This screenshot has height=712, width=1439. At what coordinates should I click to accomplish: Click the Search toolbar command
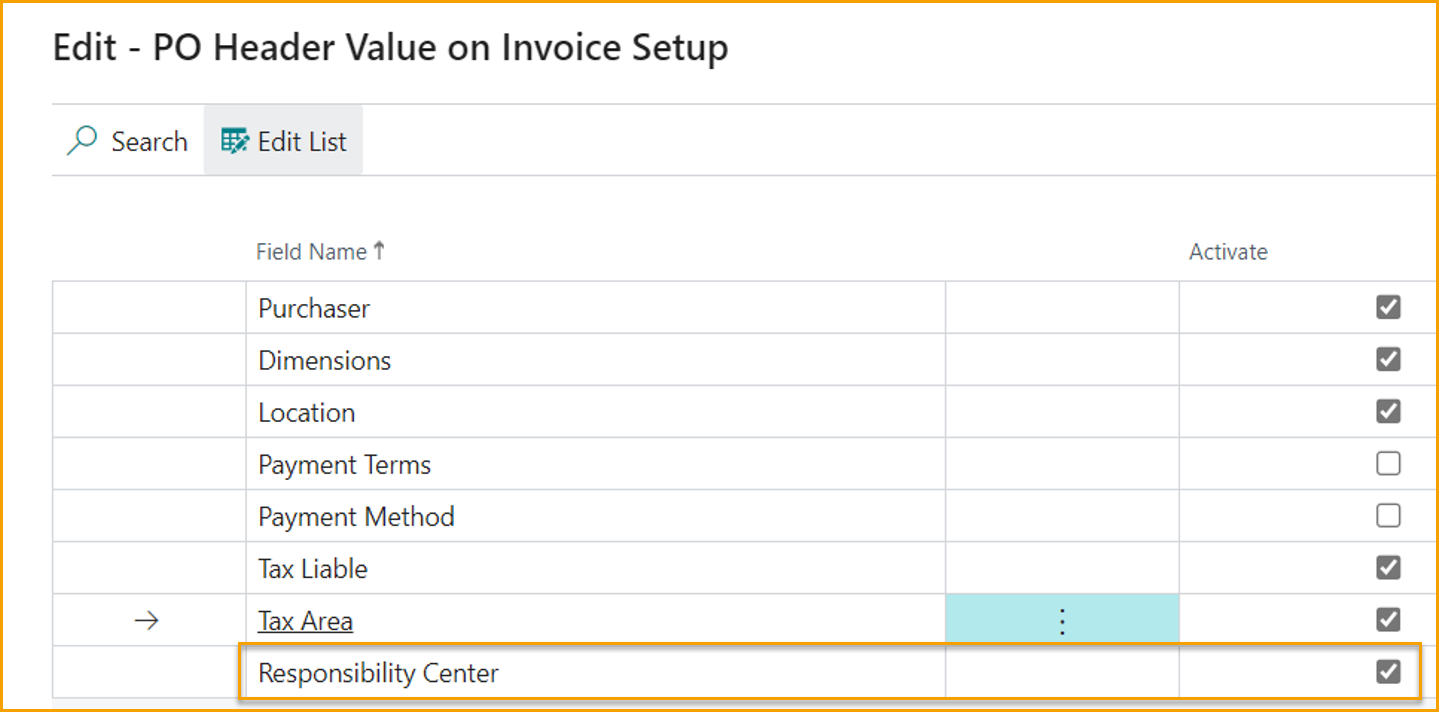coord(148,140)
